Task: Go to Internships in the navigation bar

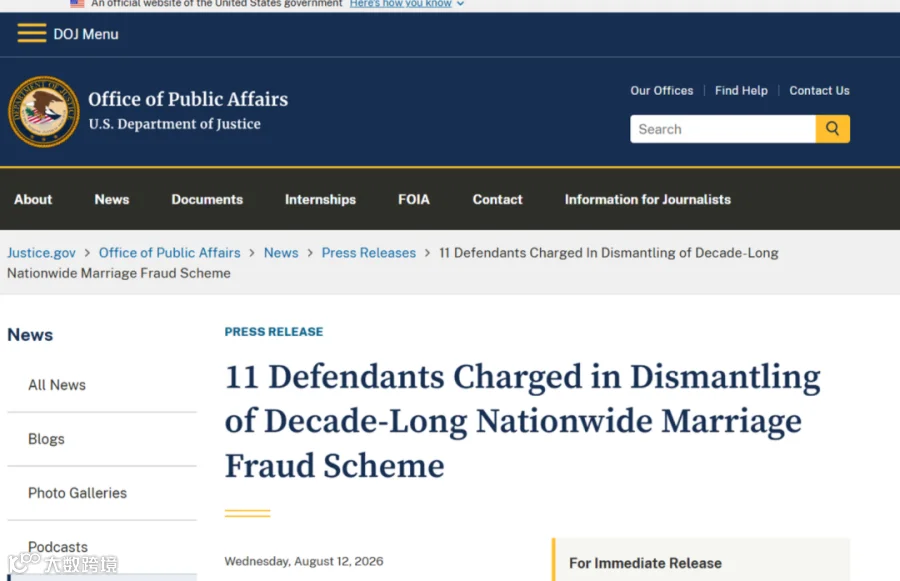Action: (320, 199)
